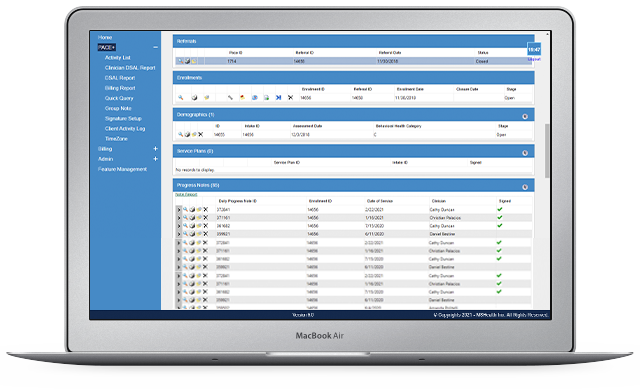This screenshot has height=391, width=640.
Task: Click print icon for progress note 371161
Action: [x=192, y=218]
